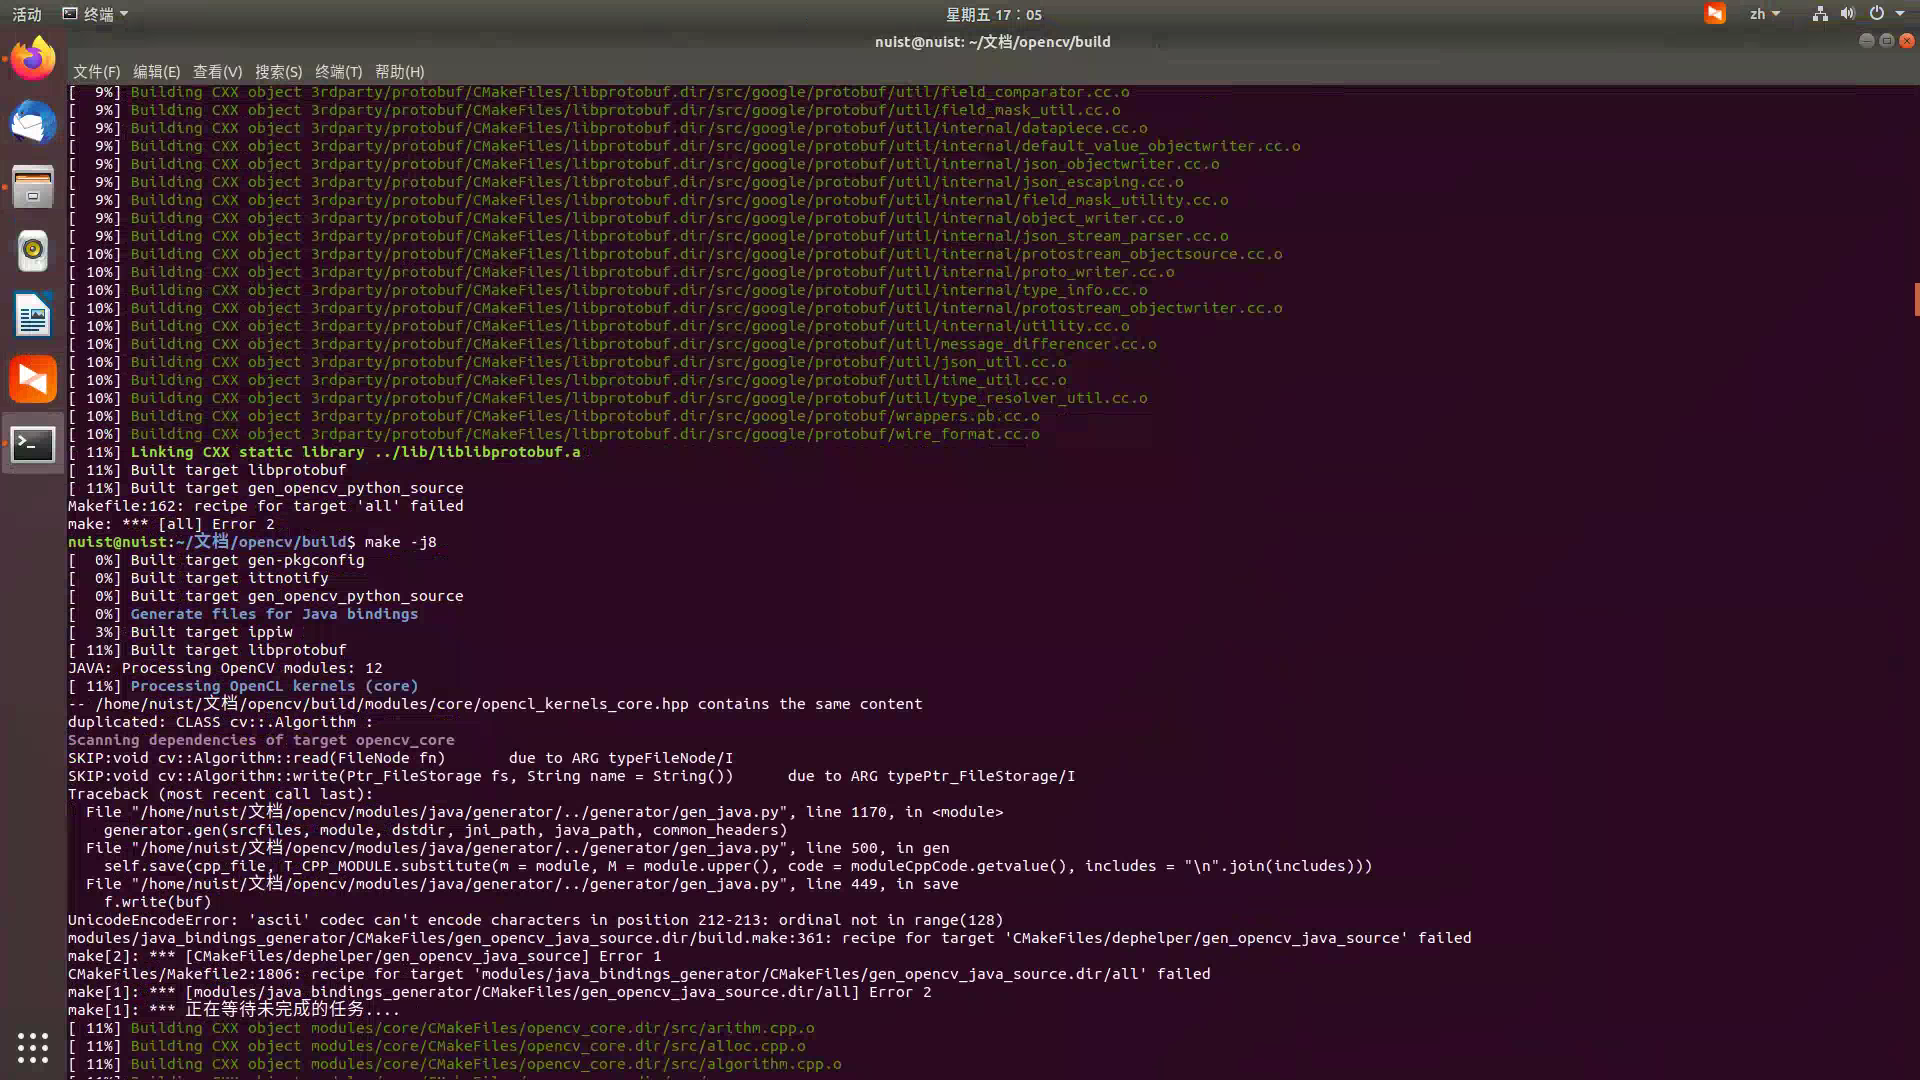Open Firefox from the dock
This screenshot has height=1080, width=1920.
(33, 59)
